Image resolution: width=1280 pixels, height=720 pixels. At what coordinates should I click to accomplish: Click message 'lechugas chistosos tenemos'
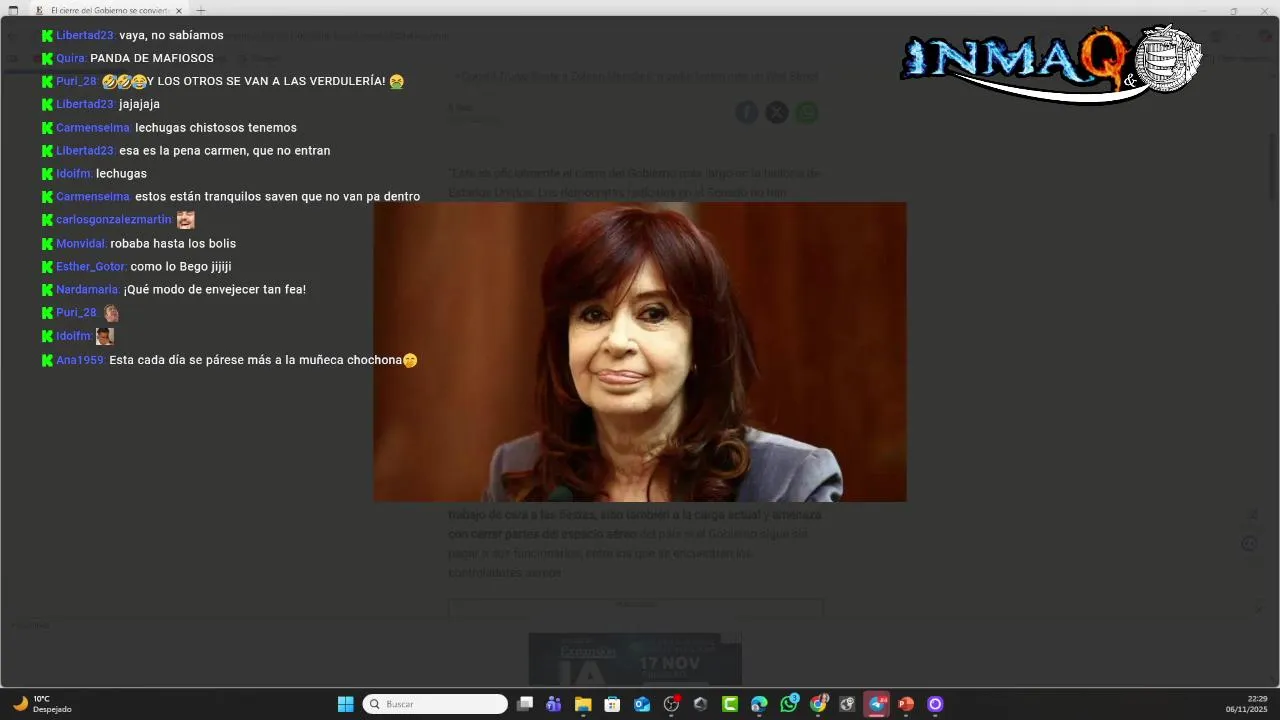tap(216, 128)
